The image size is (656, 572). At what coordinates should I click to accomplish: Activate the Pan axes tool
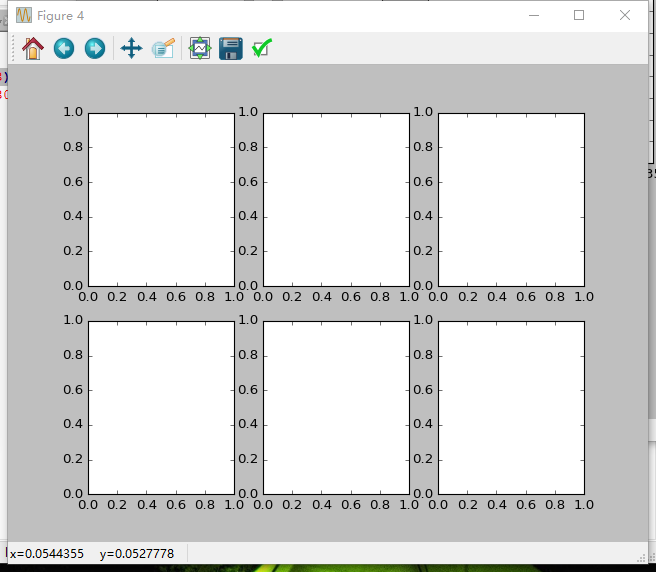[x=131, y=49]
